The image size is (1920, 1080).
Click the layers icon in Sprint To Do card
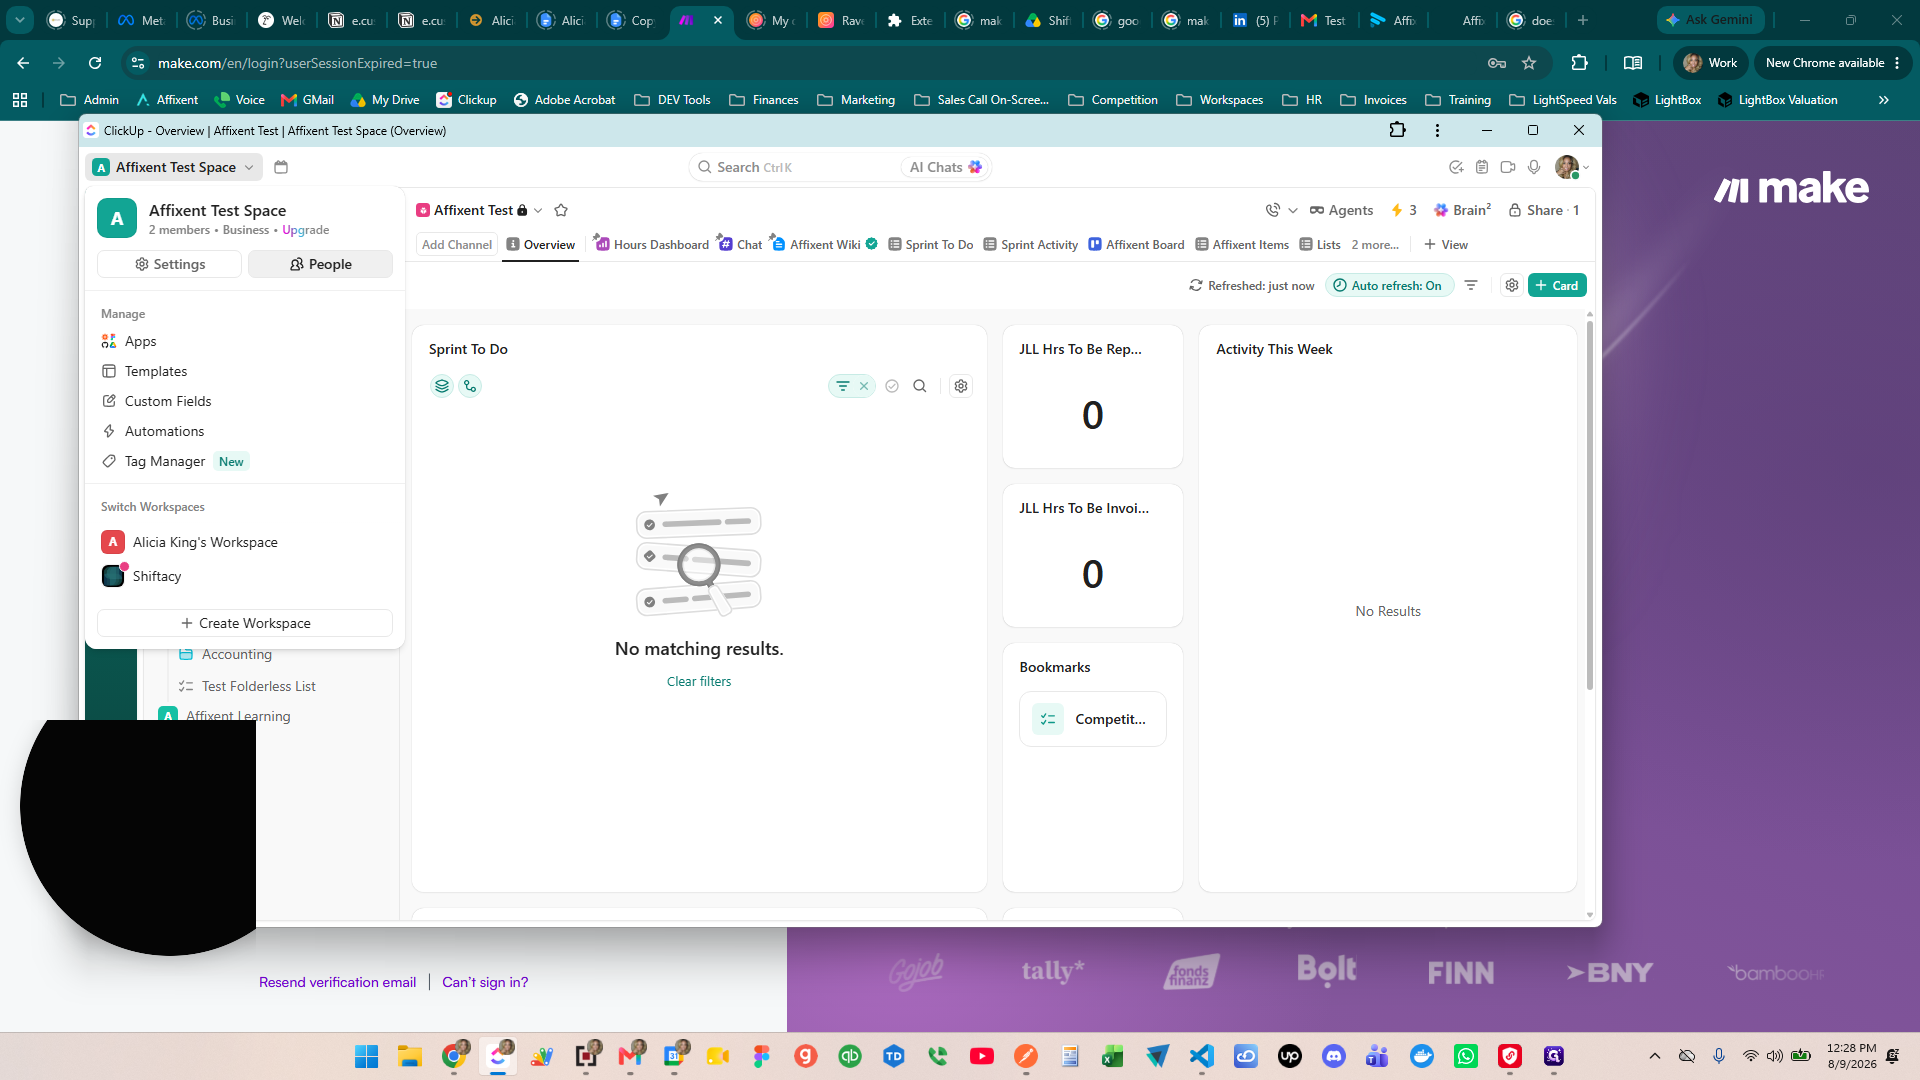[x=442, y=386]
